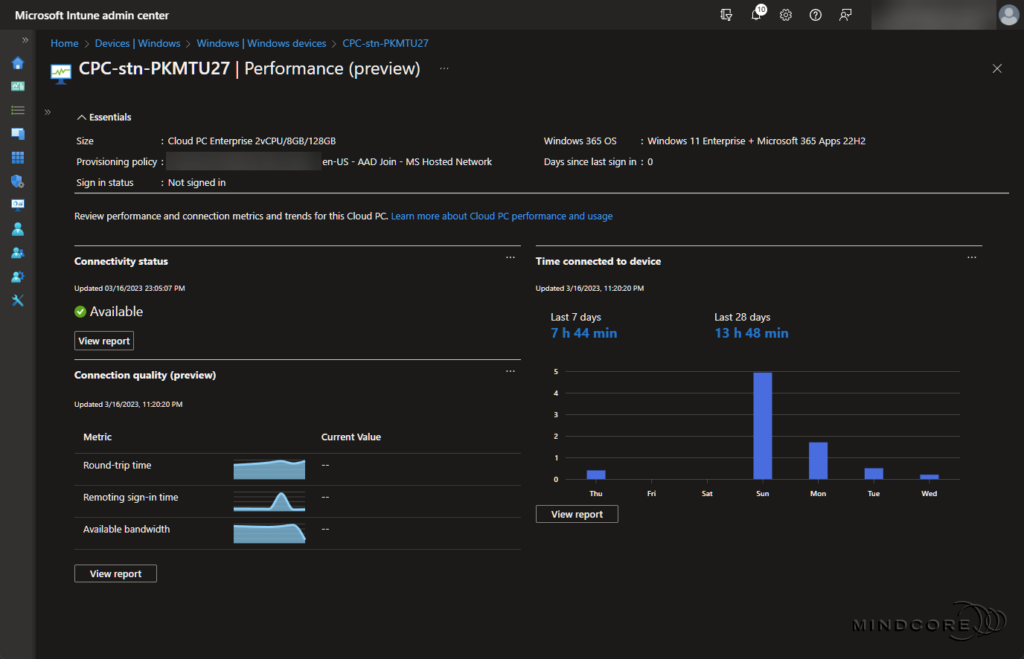Open the notifications bell showing 10 alerts
1024x659 pixels.
757,15
